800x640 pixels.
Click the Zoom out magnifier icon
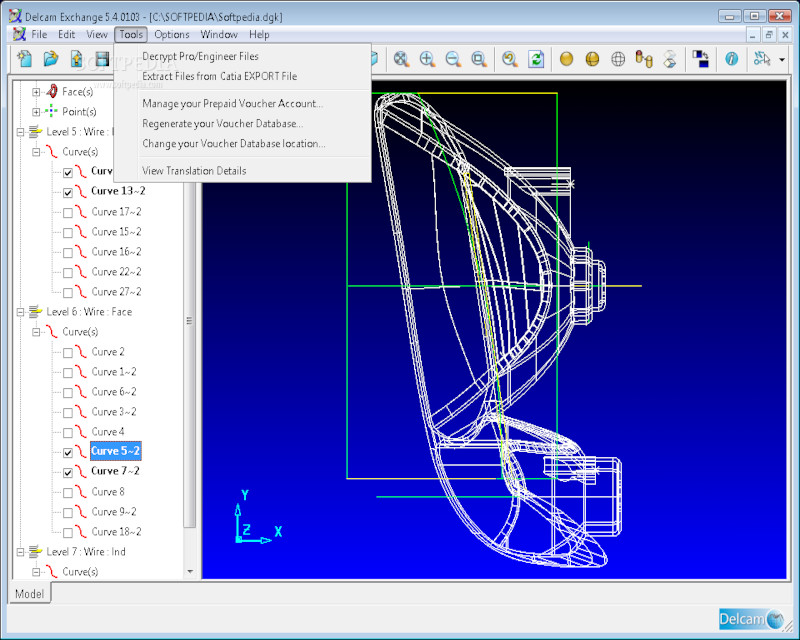click(x=453, y=59)
